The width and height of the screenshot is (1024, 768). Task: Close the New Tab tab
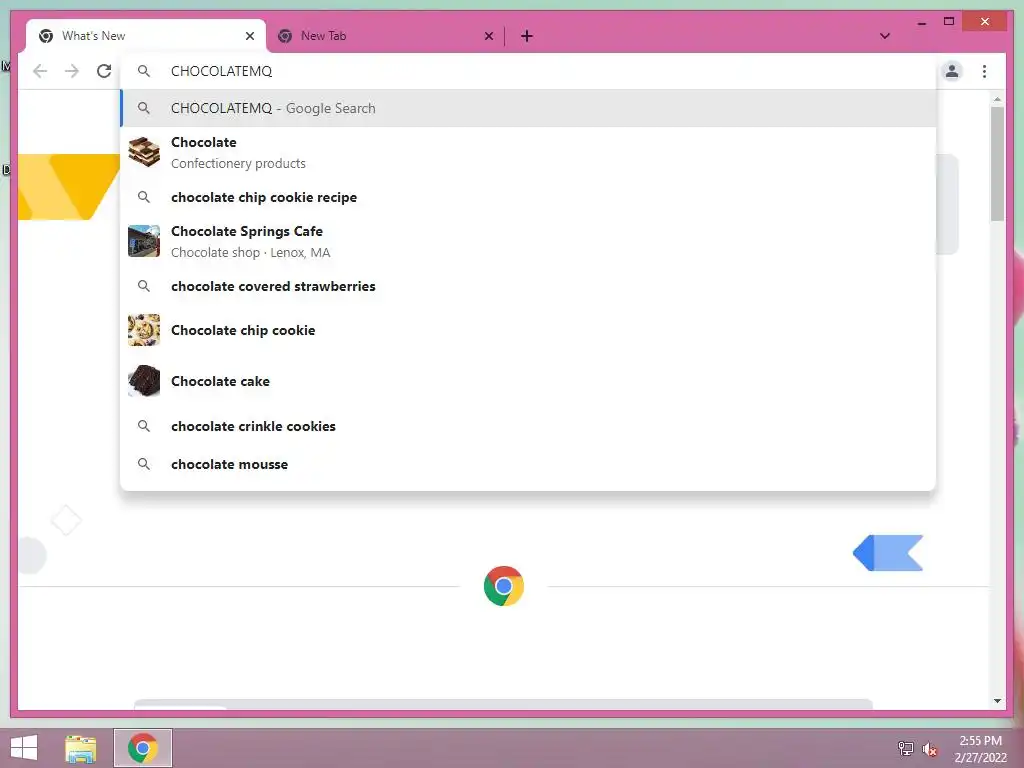488,36
